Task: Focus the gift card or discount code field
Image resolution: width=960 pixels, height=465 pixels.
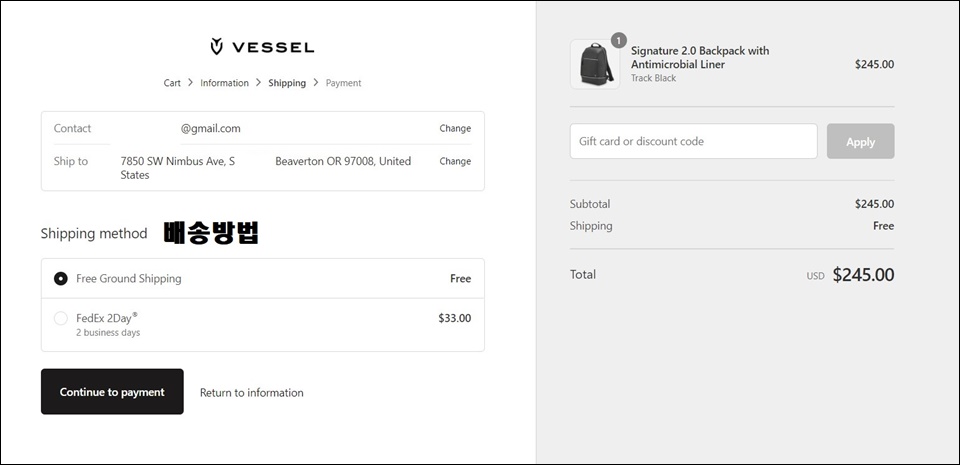Action: tap(693, 141)
